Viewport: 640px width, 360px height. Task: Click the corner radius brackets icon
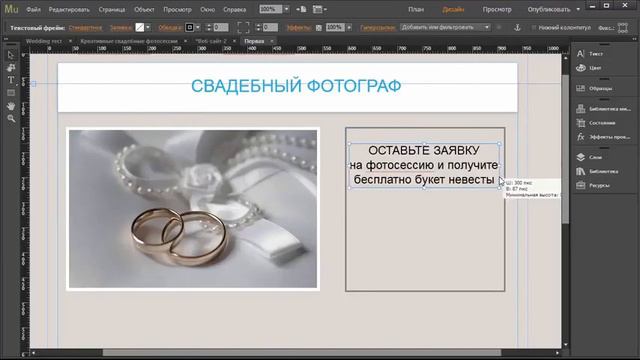[x=243, y=27]
